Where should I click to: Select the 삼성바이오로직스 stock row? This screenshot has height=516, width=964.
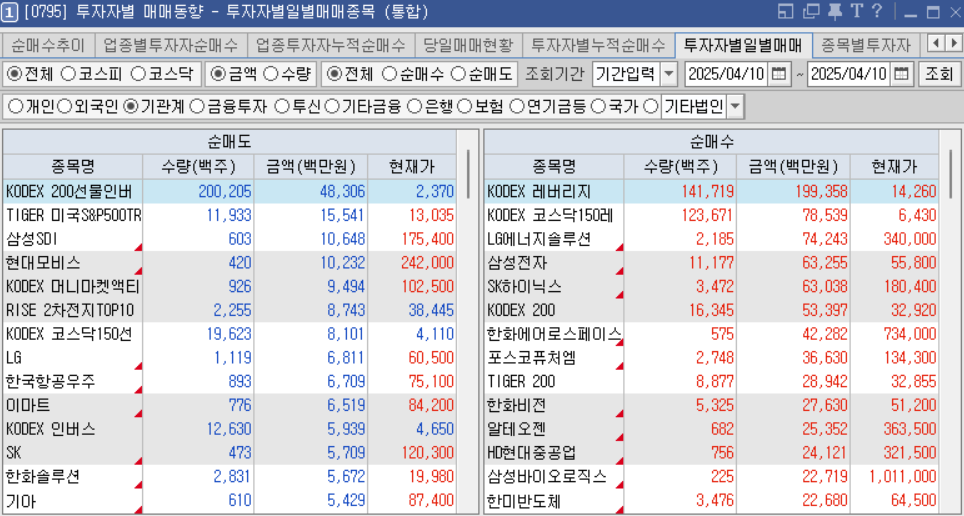pyautogui.click(x=711, y=476)
